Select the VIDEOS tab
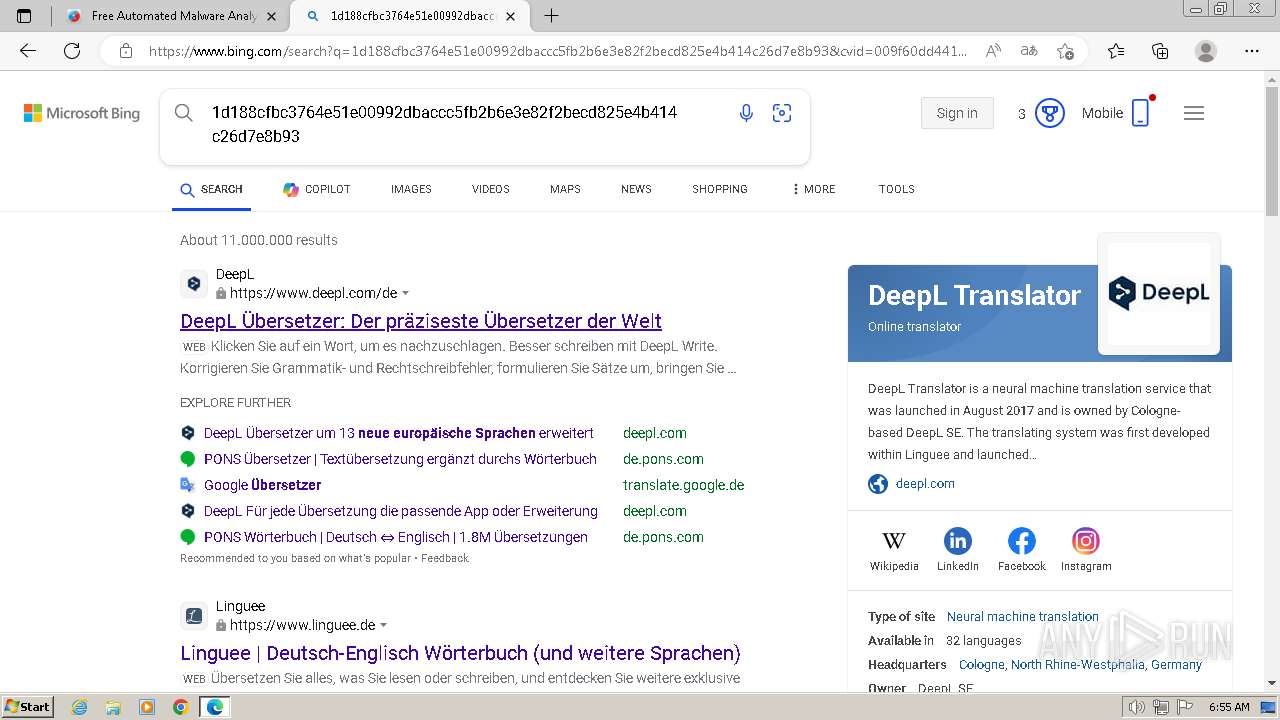1280x720 pixels. tap(491, 189)
